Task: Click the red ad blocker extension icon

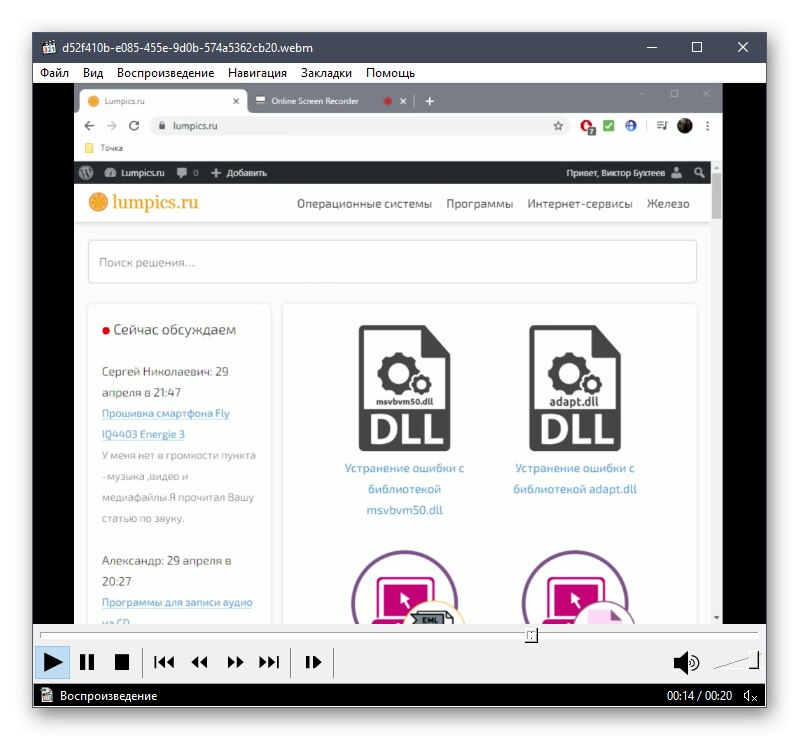Action: coord(587,126)
